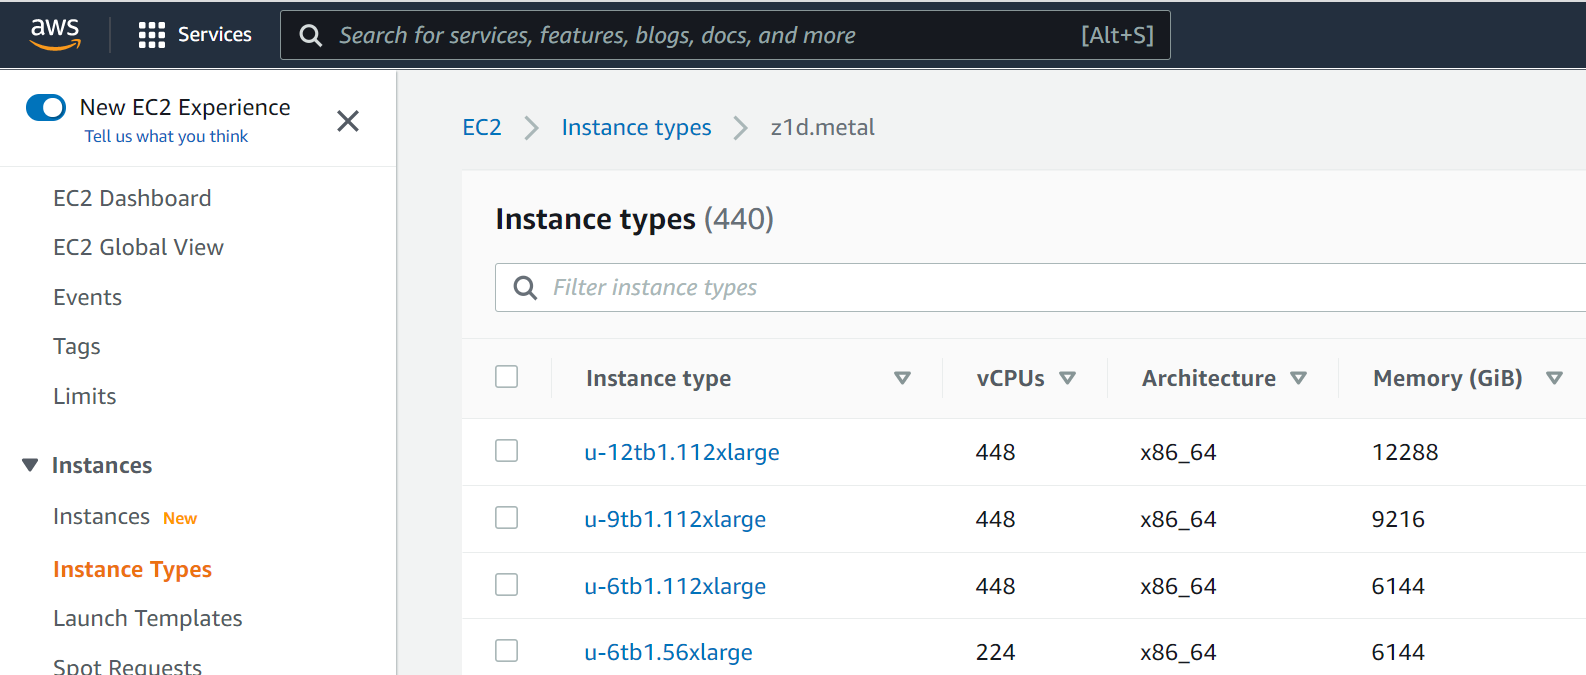Screen dimensions: 1586x675
Task: Sort by Instance type column arrow
Action: (x=902, y=378)
